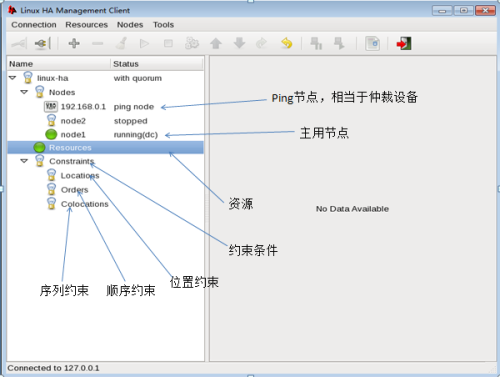The image size is (500, 377).
Task: Select the highlighted Resources row
Action: pos(105,147)
